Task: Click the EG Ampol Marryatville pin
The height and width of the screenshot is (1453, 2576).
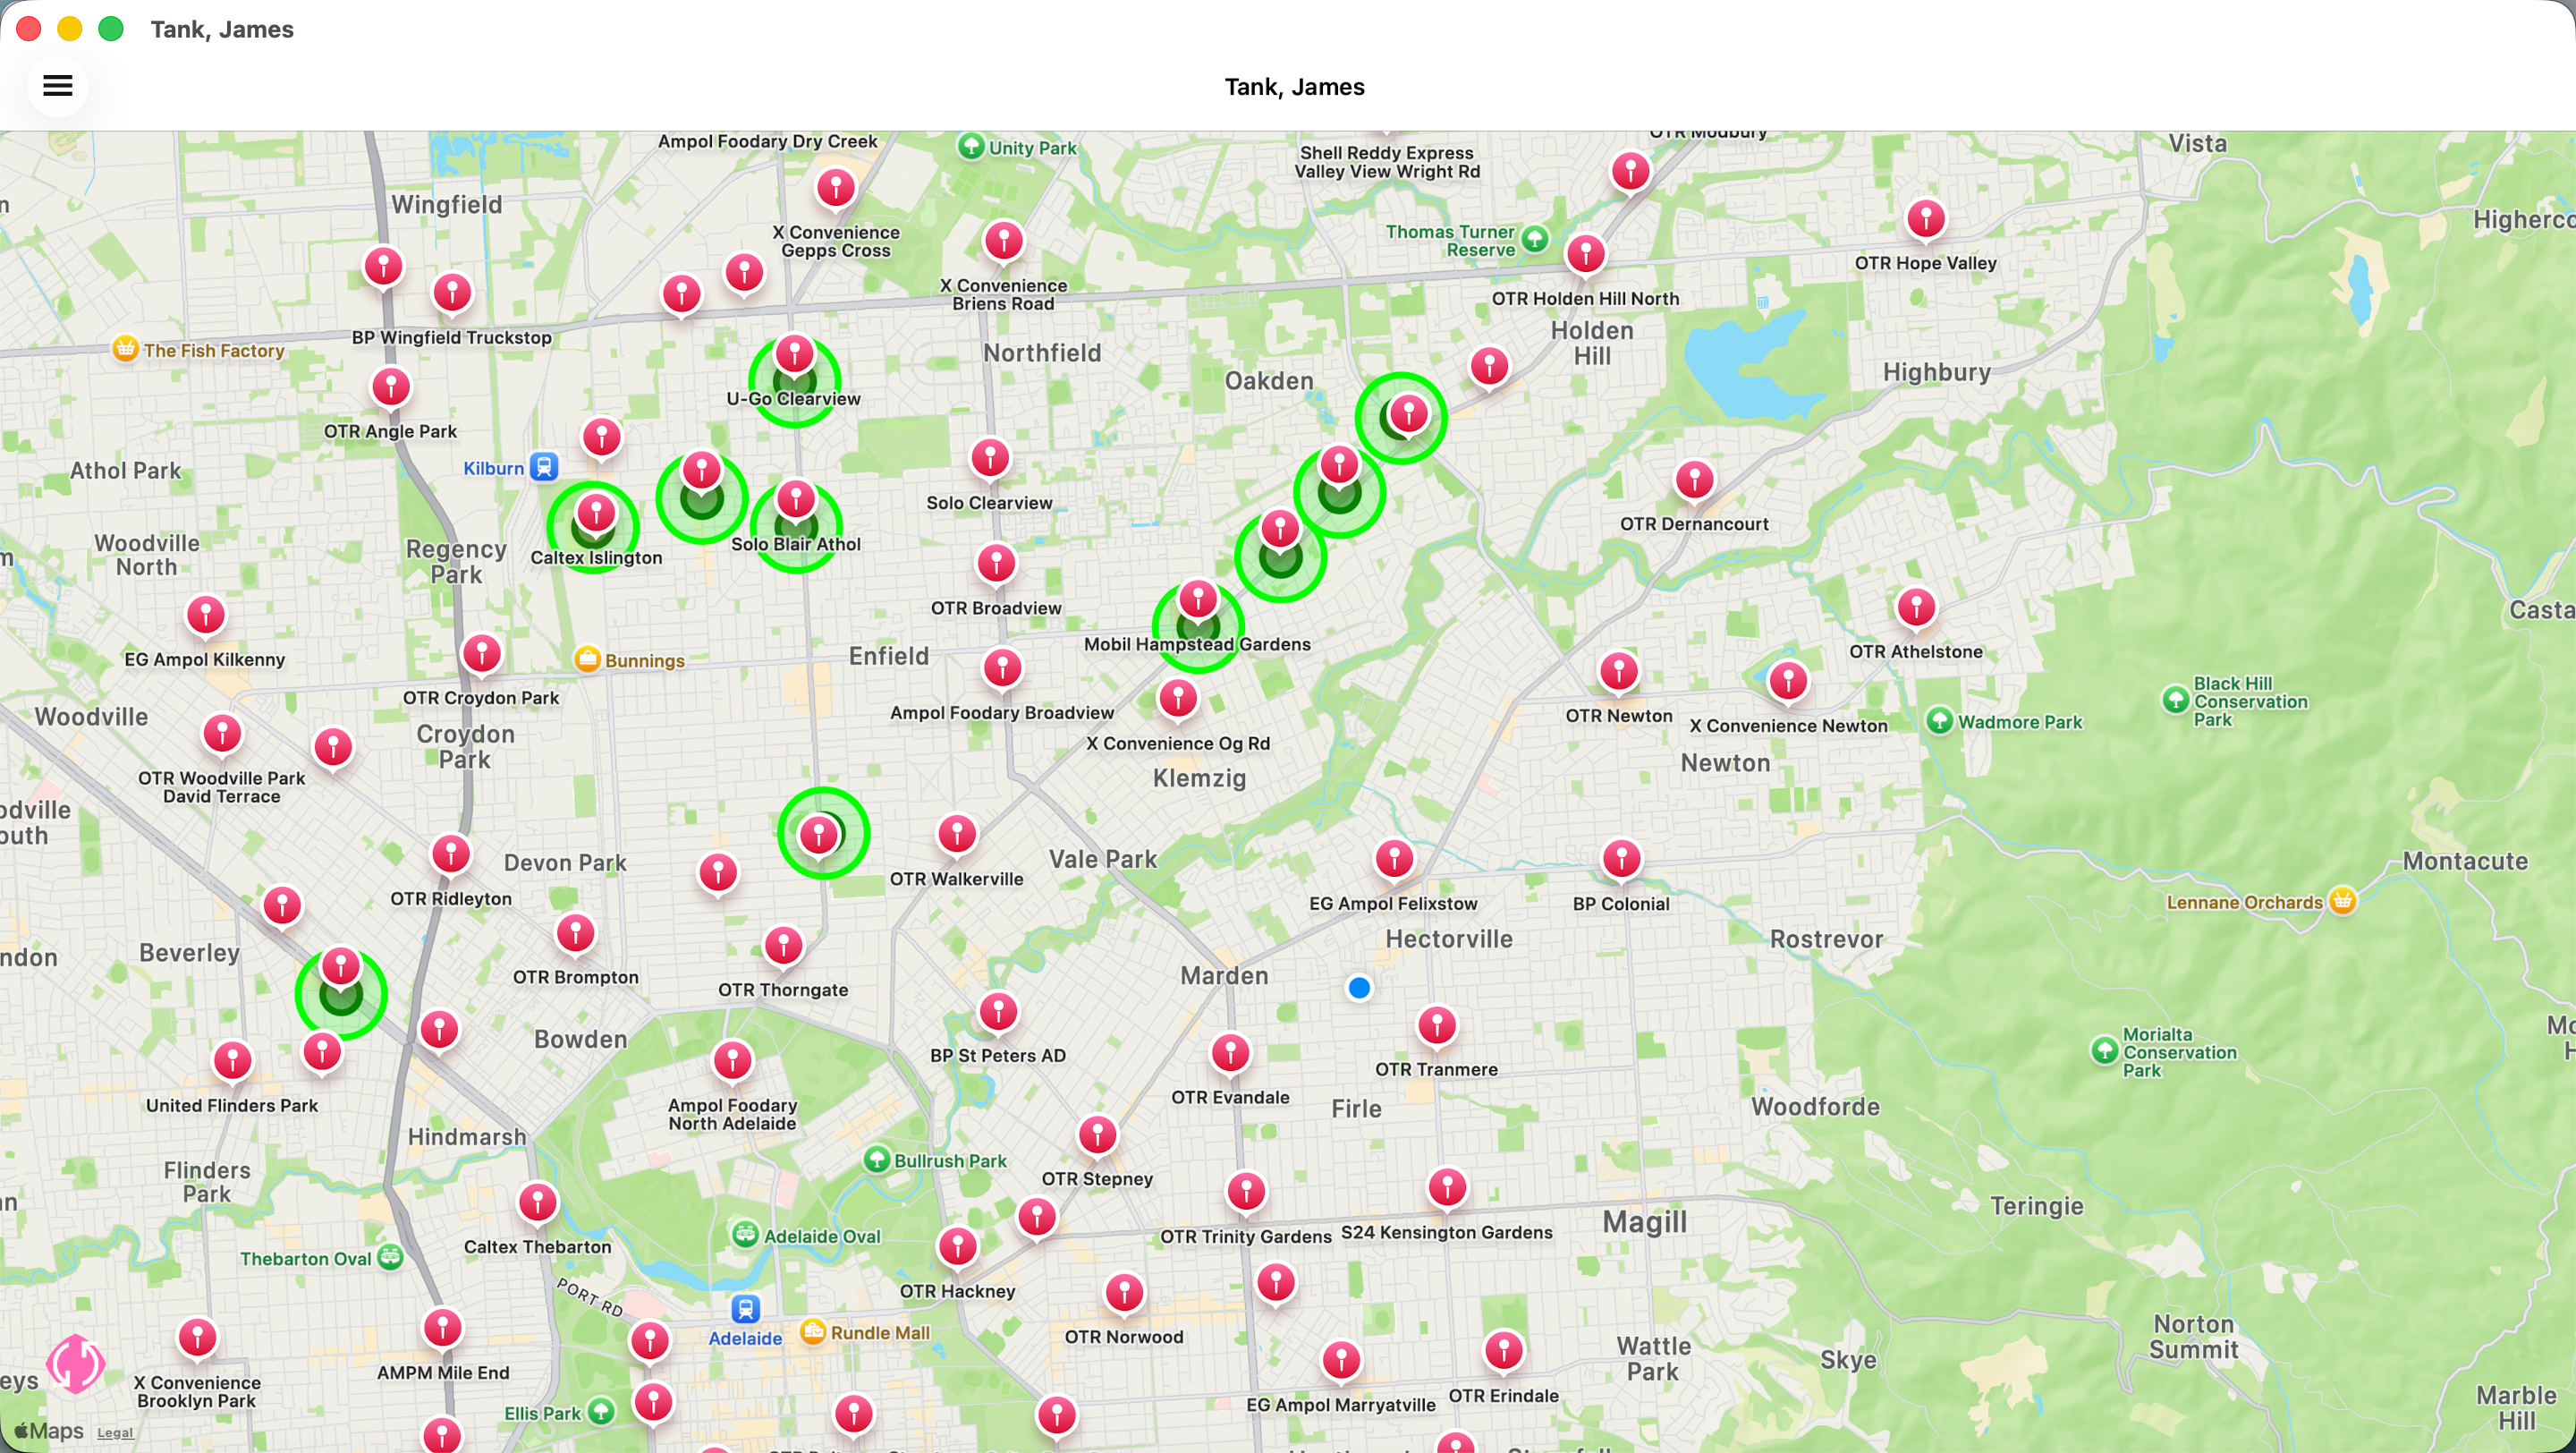Action: click(1341, 1360)
